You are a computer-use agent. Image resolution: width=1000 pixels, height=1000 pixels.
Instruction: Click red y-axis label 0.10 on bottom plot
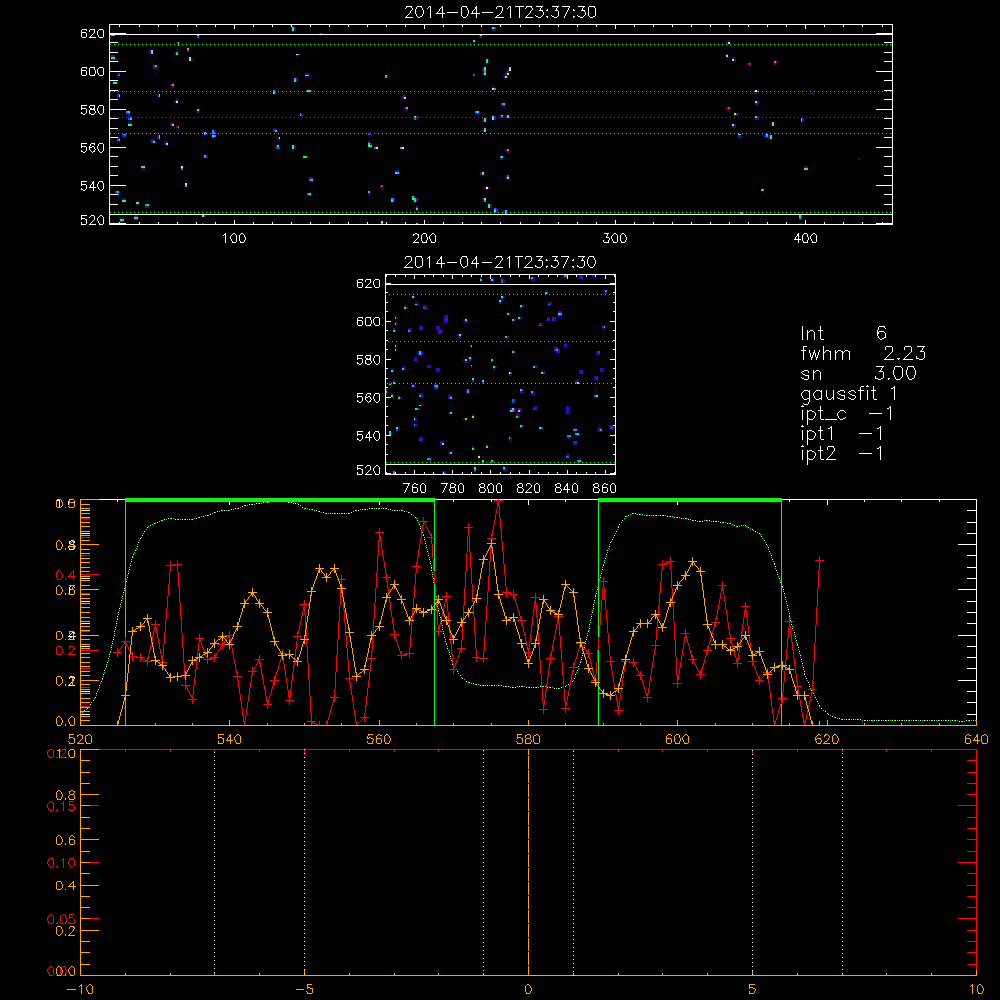tap(61, 862)
